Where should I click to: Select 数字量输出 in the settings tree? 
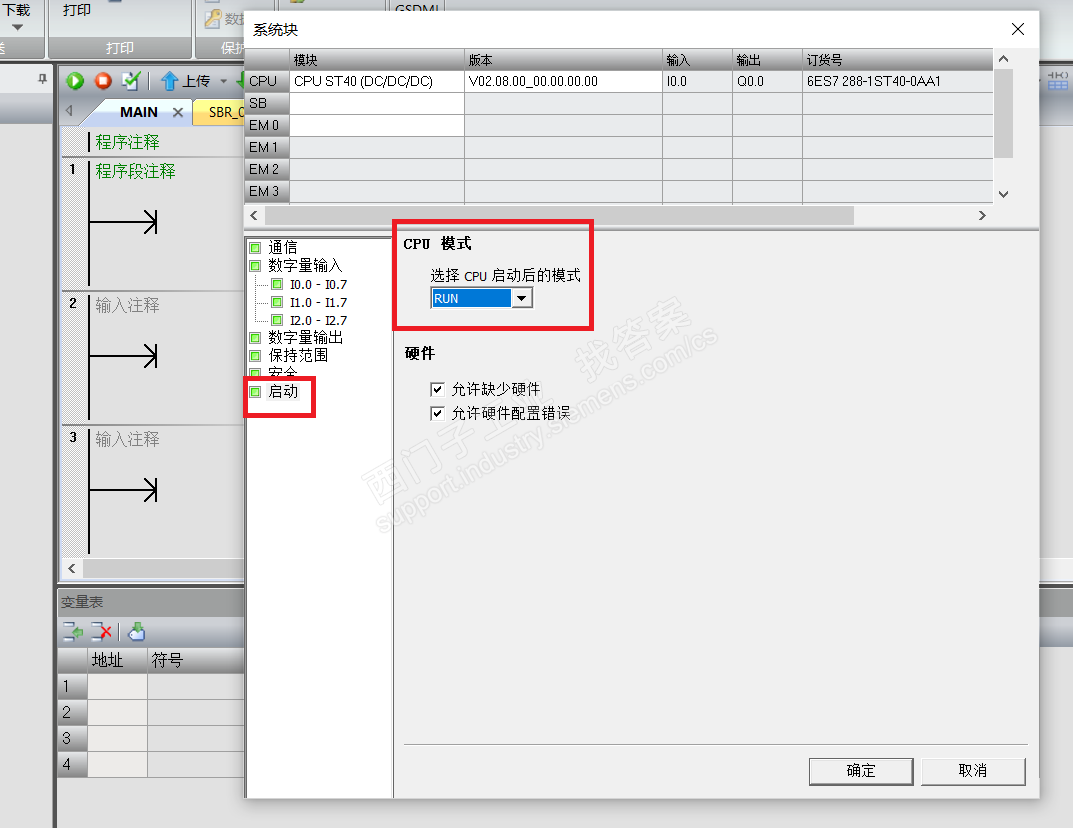[x=306, y=337]
